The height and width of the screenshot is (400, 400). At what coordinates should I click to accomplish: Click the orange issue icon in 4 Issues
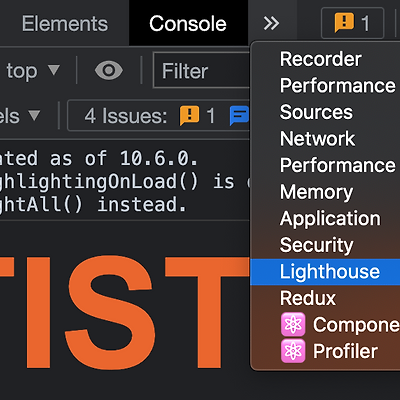click(189, 116)
